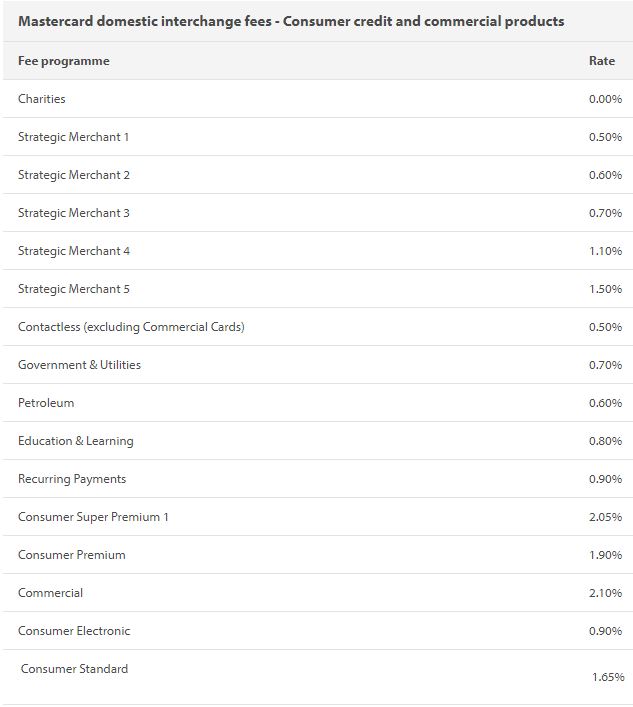Screen dimensions: 633x707
Task: Click the Rate column header
Action: pyautogui.click(x=601, y=61)
